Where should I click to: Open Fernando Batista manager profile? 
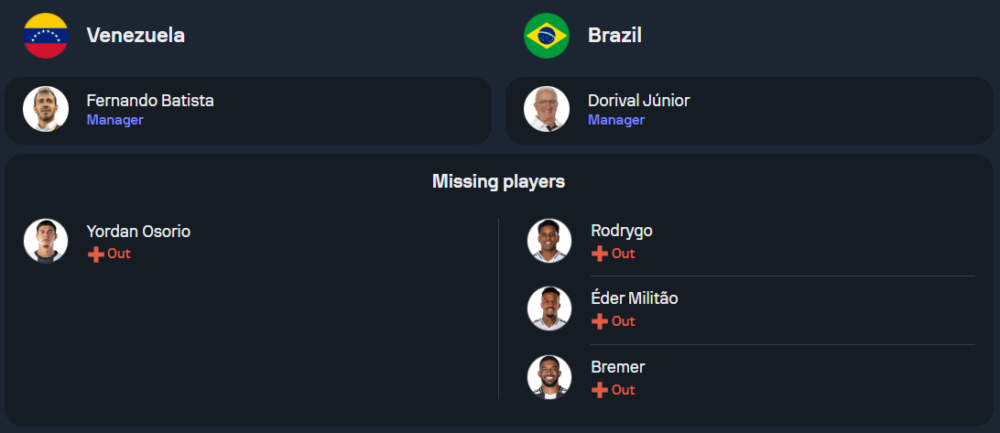point(150,101)
